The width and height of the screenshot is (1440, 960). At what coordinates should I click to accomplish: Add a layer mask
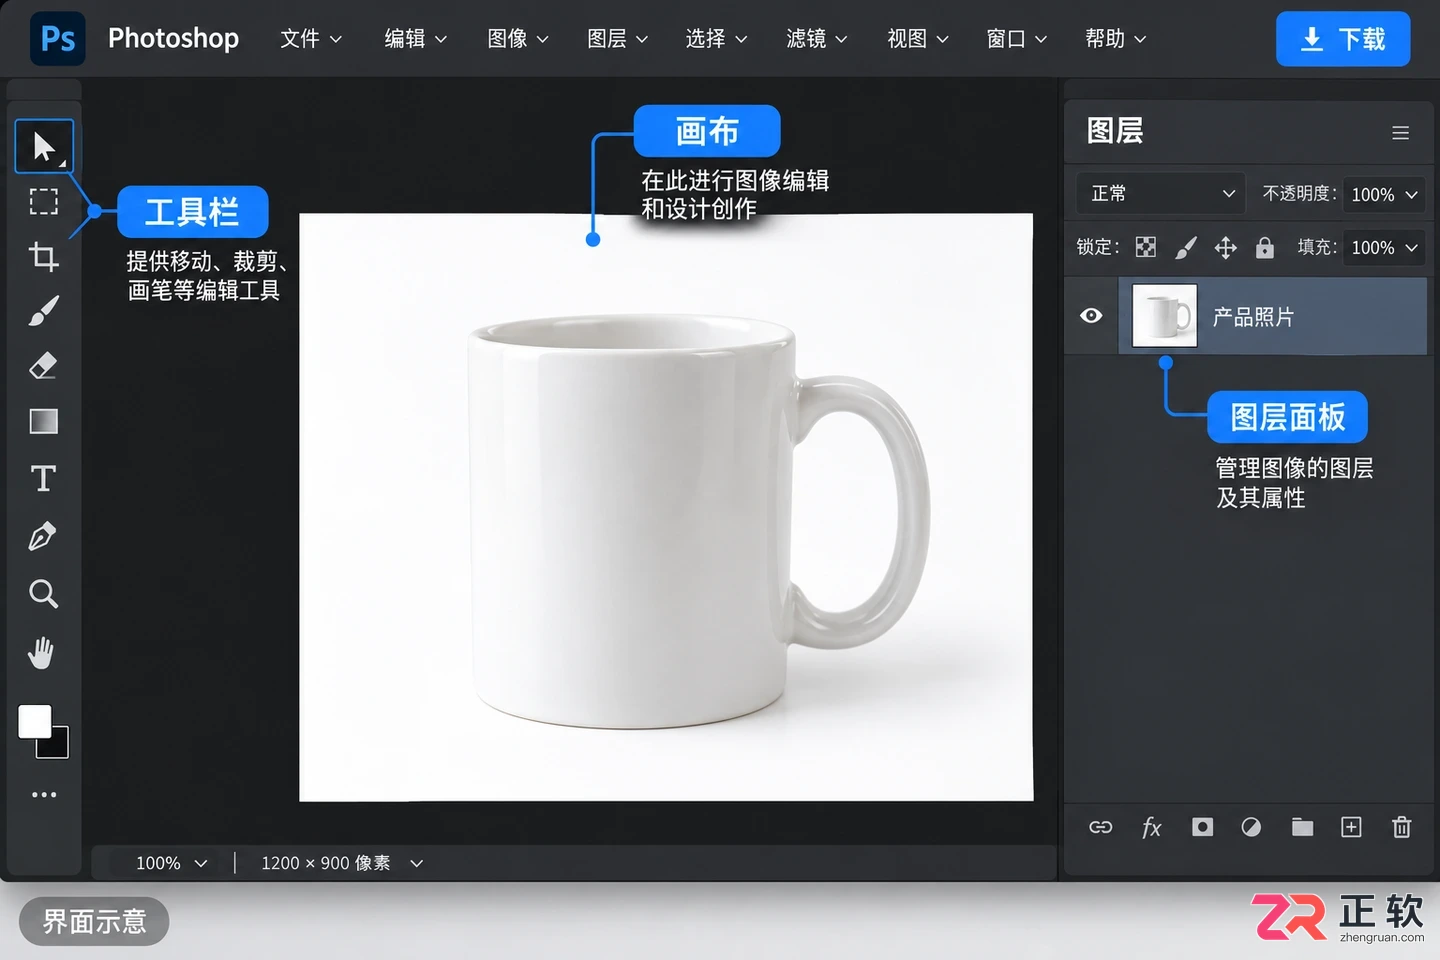tap(1202, 827)
